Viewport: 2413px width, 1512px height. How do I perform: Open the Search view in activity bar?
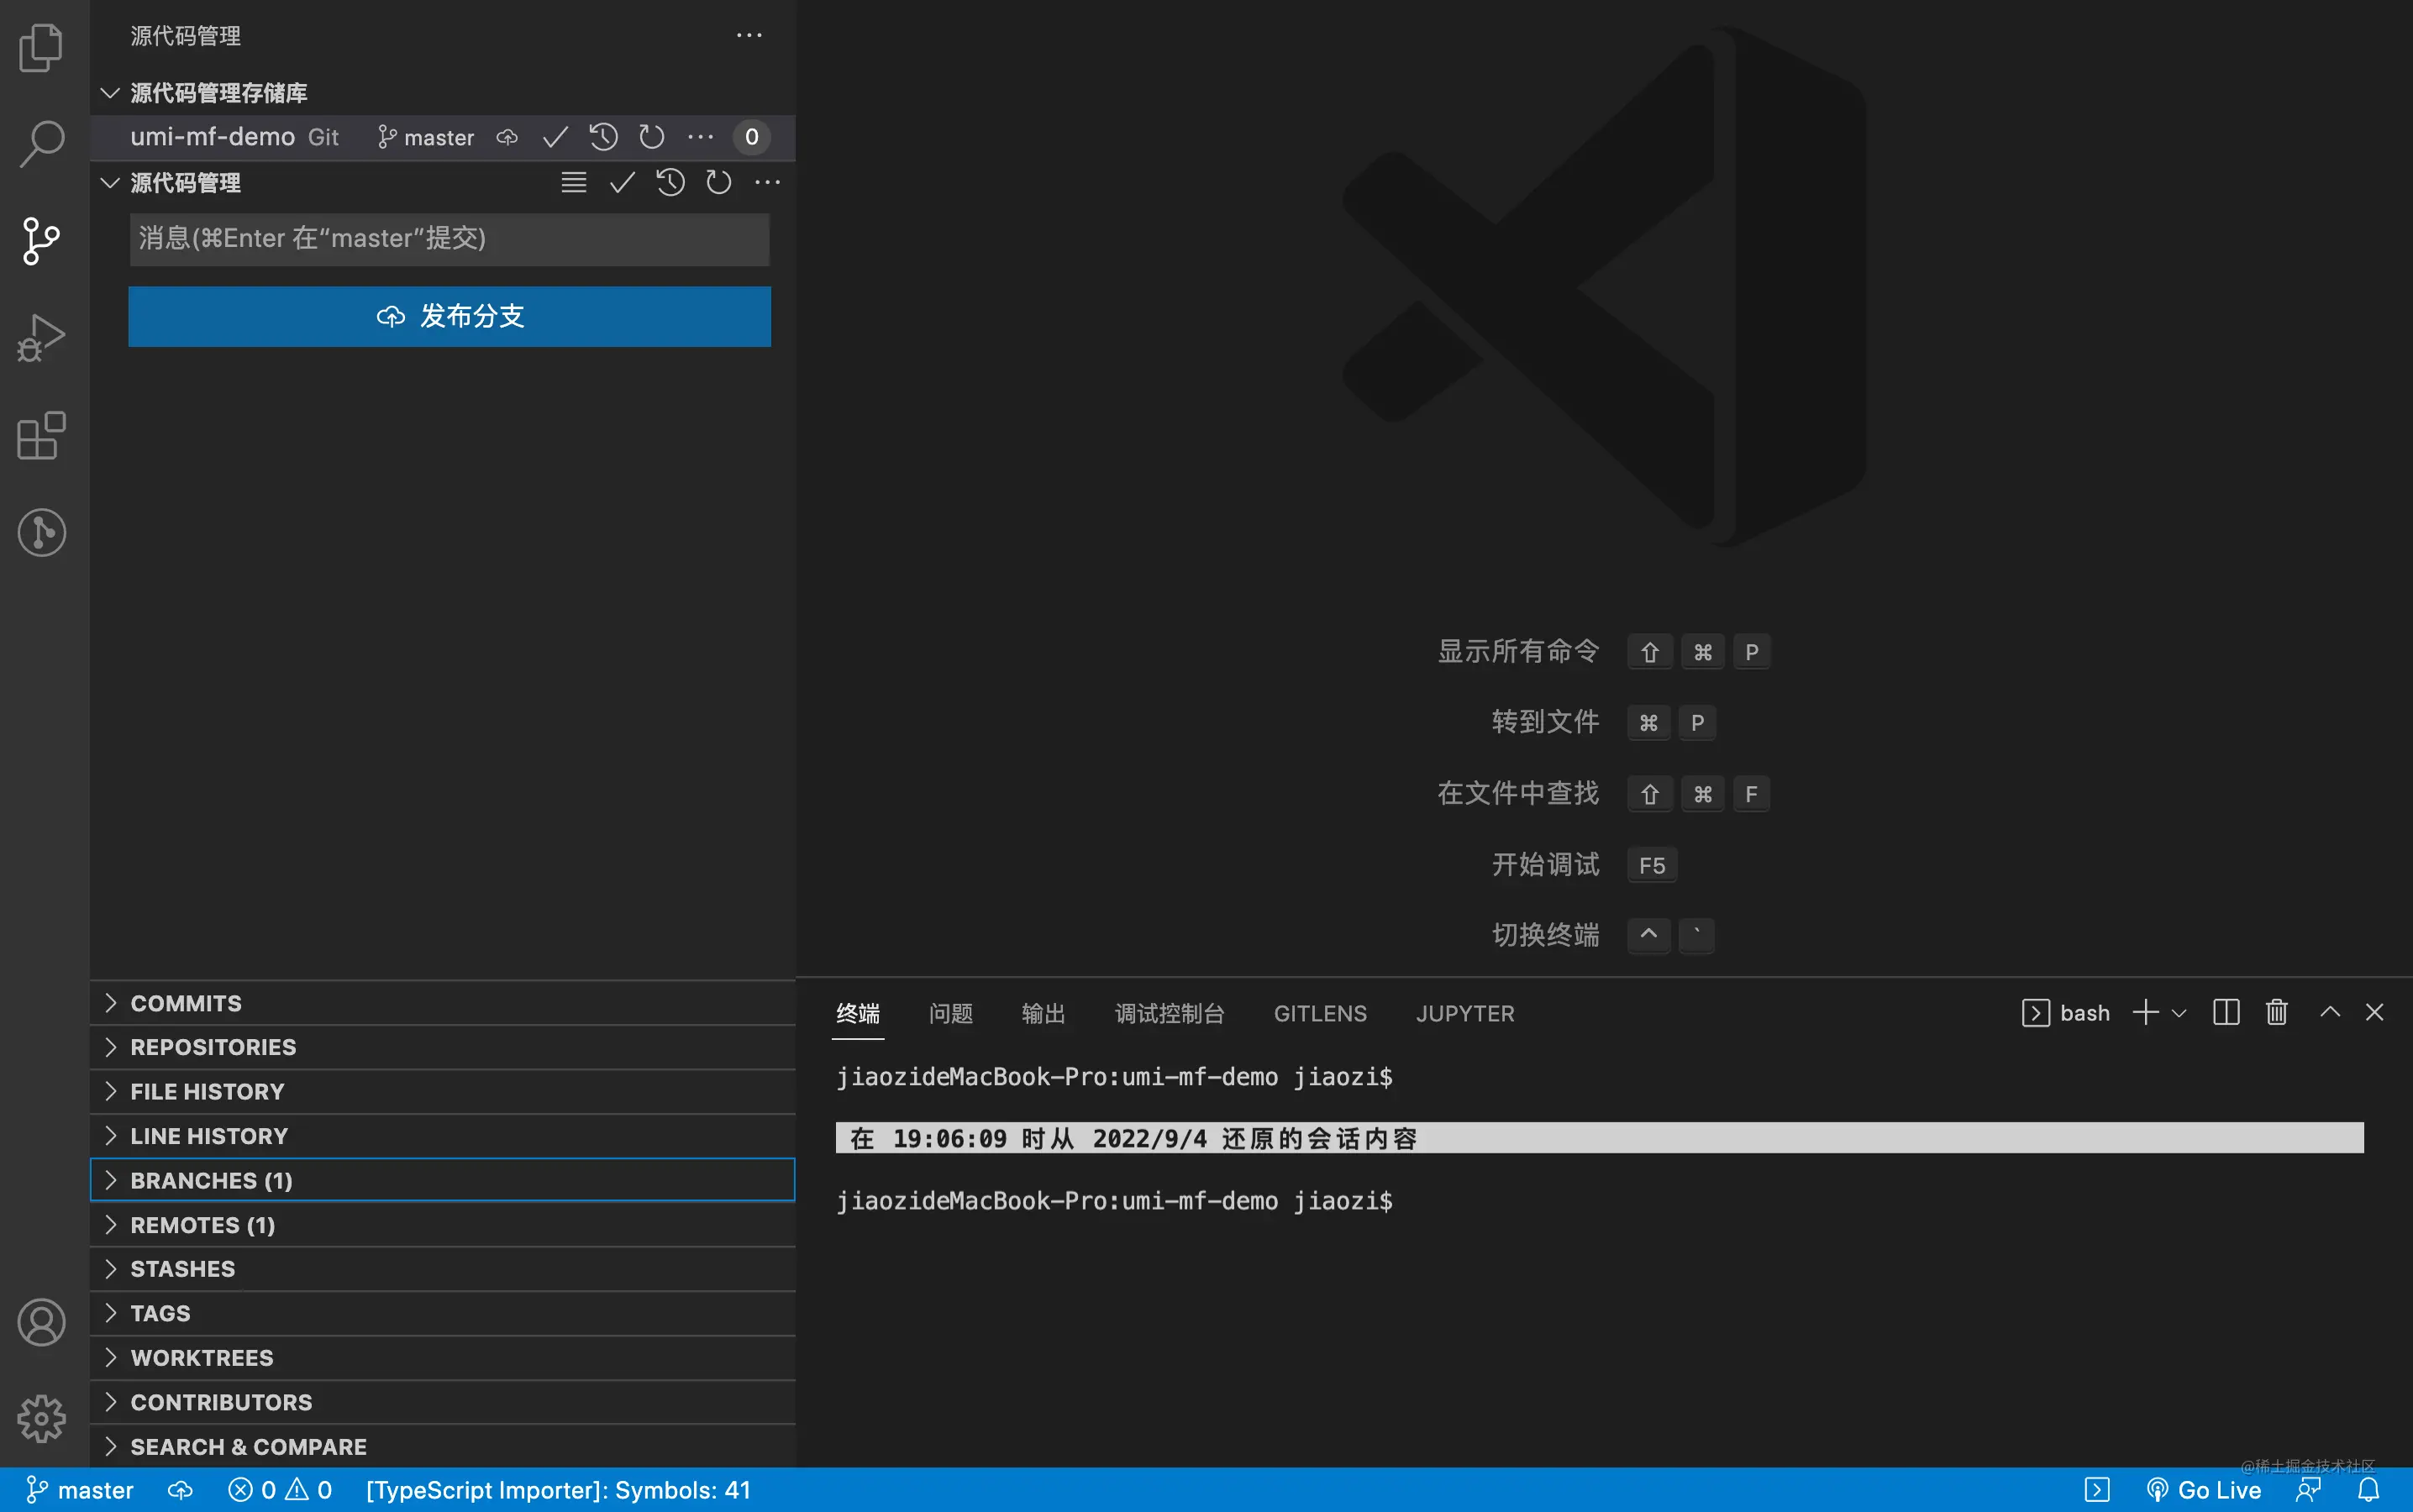tap(41, 143)
